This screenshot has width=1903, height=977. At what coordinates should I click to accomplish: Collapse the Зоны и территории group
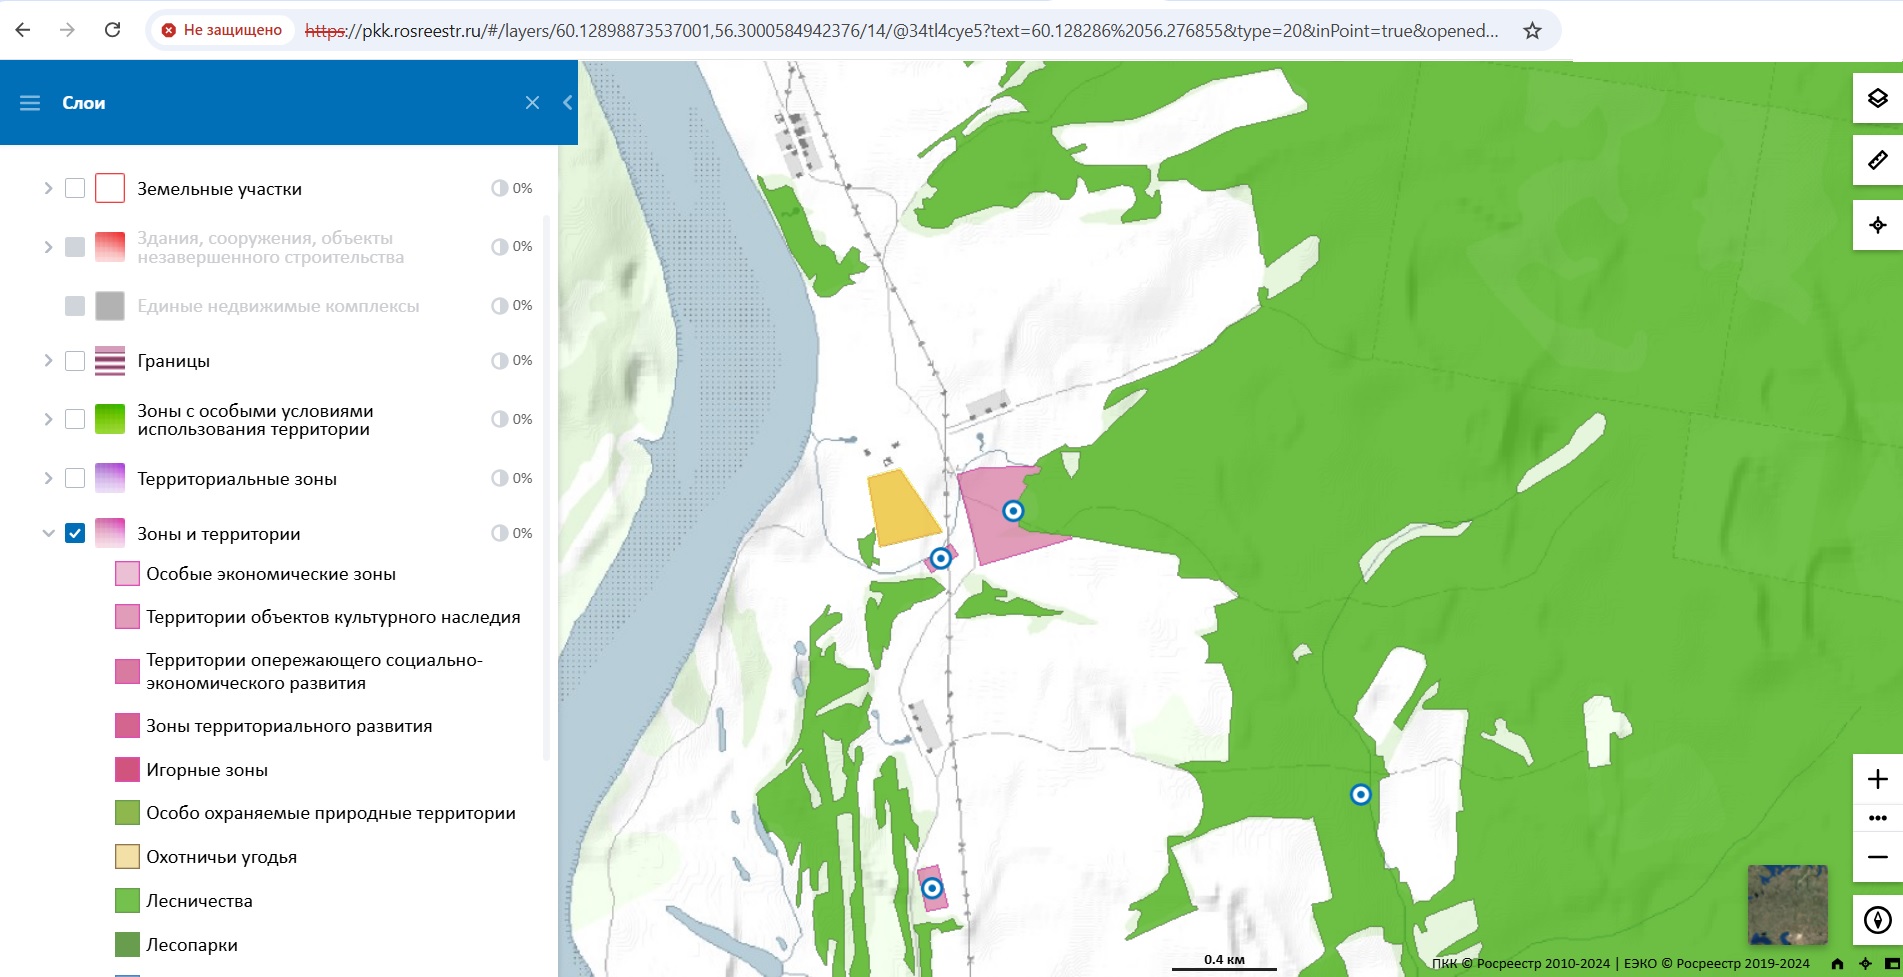(x=47, y=533)
